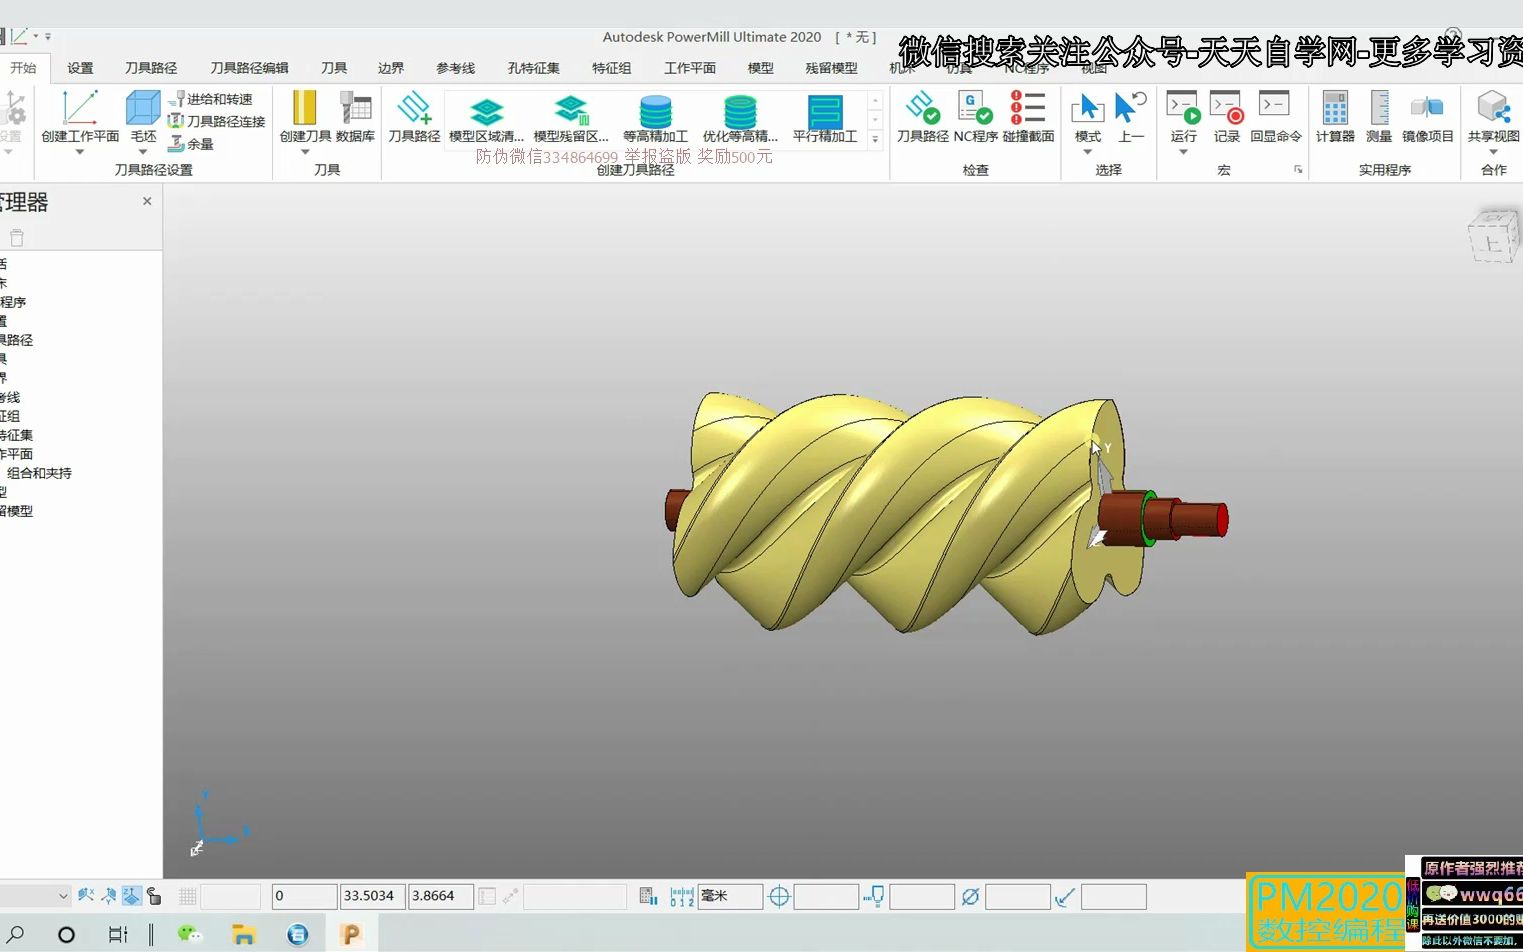The height and width of the screenshot is (952, 1523).
Task: Open Task View on the taskbar
Action: click(118, 934)
